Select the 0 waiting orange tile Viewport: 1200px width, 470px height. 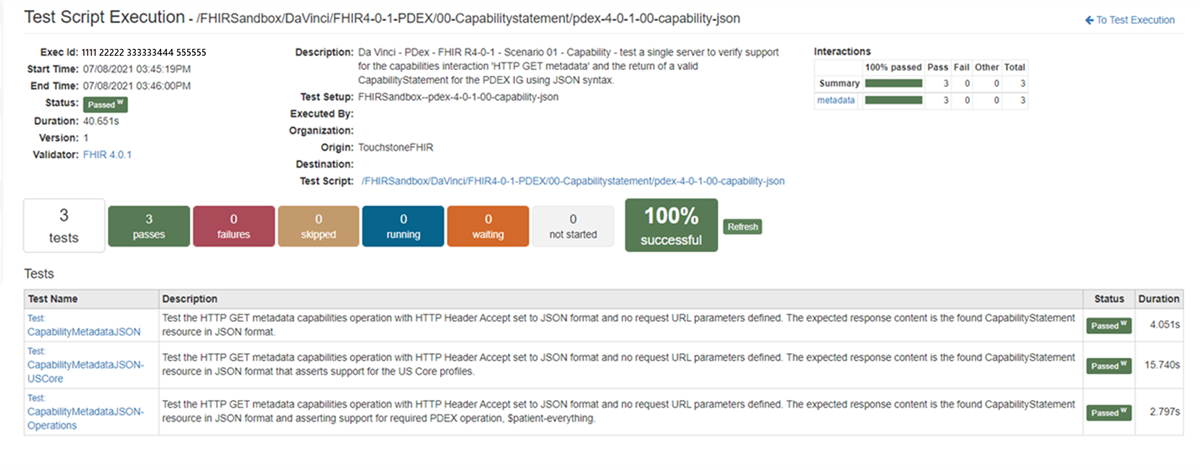pos(488,227)
